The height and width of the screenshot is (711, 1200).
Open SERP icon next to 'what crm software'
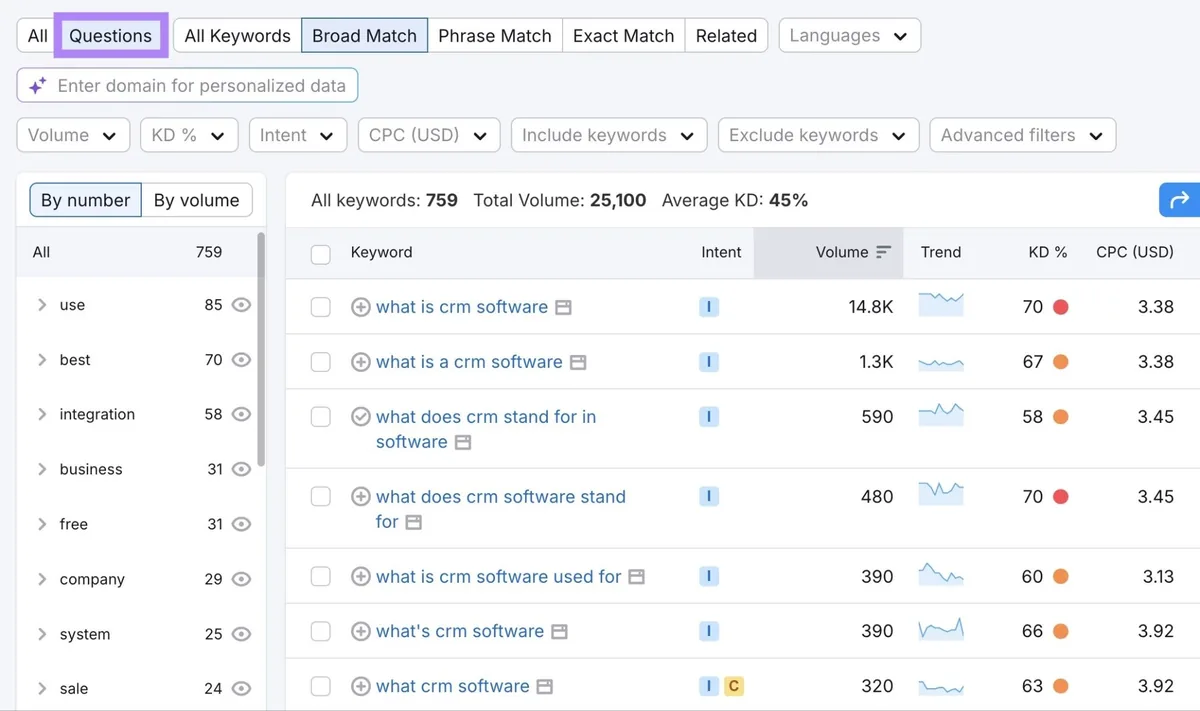pos(545,688)
